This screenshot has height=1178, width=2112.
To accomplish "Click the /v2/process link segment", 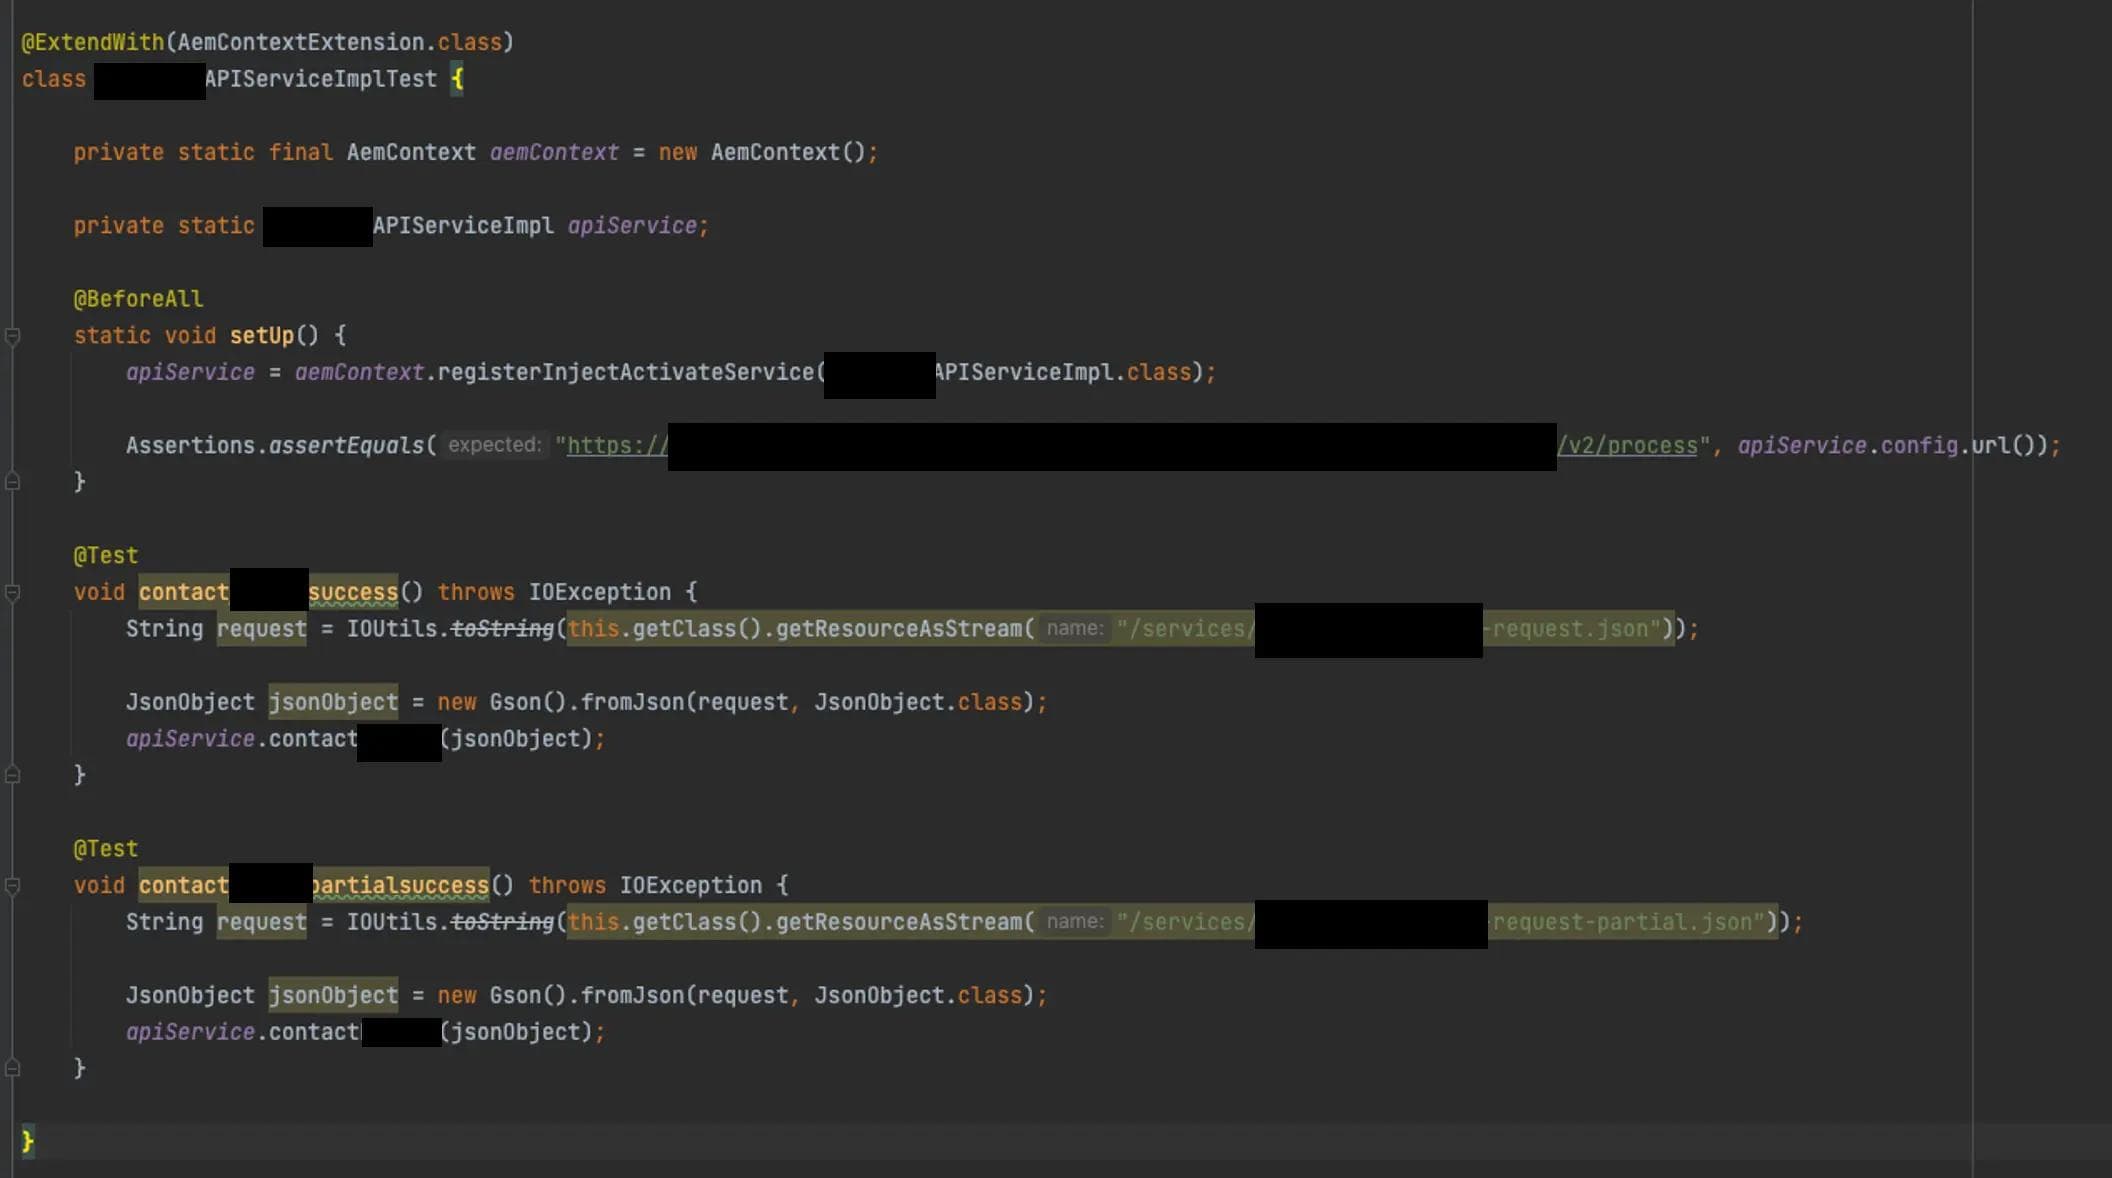I will tap(1627, 446).
